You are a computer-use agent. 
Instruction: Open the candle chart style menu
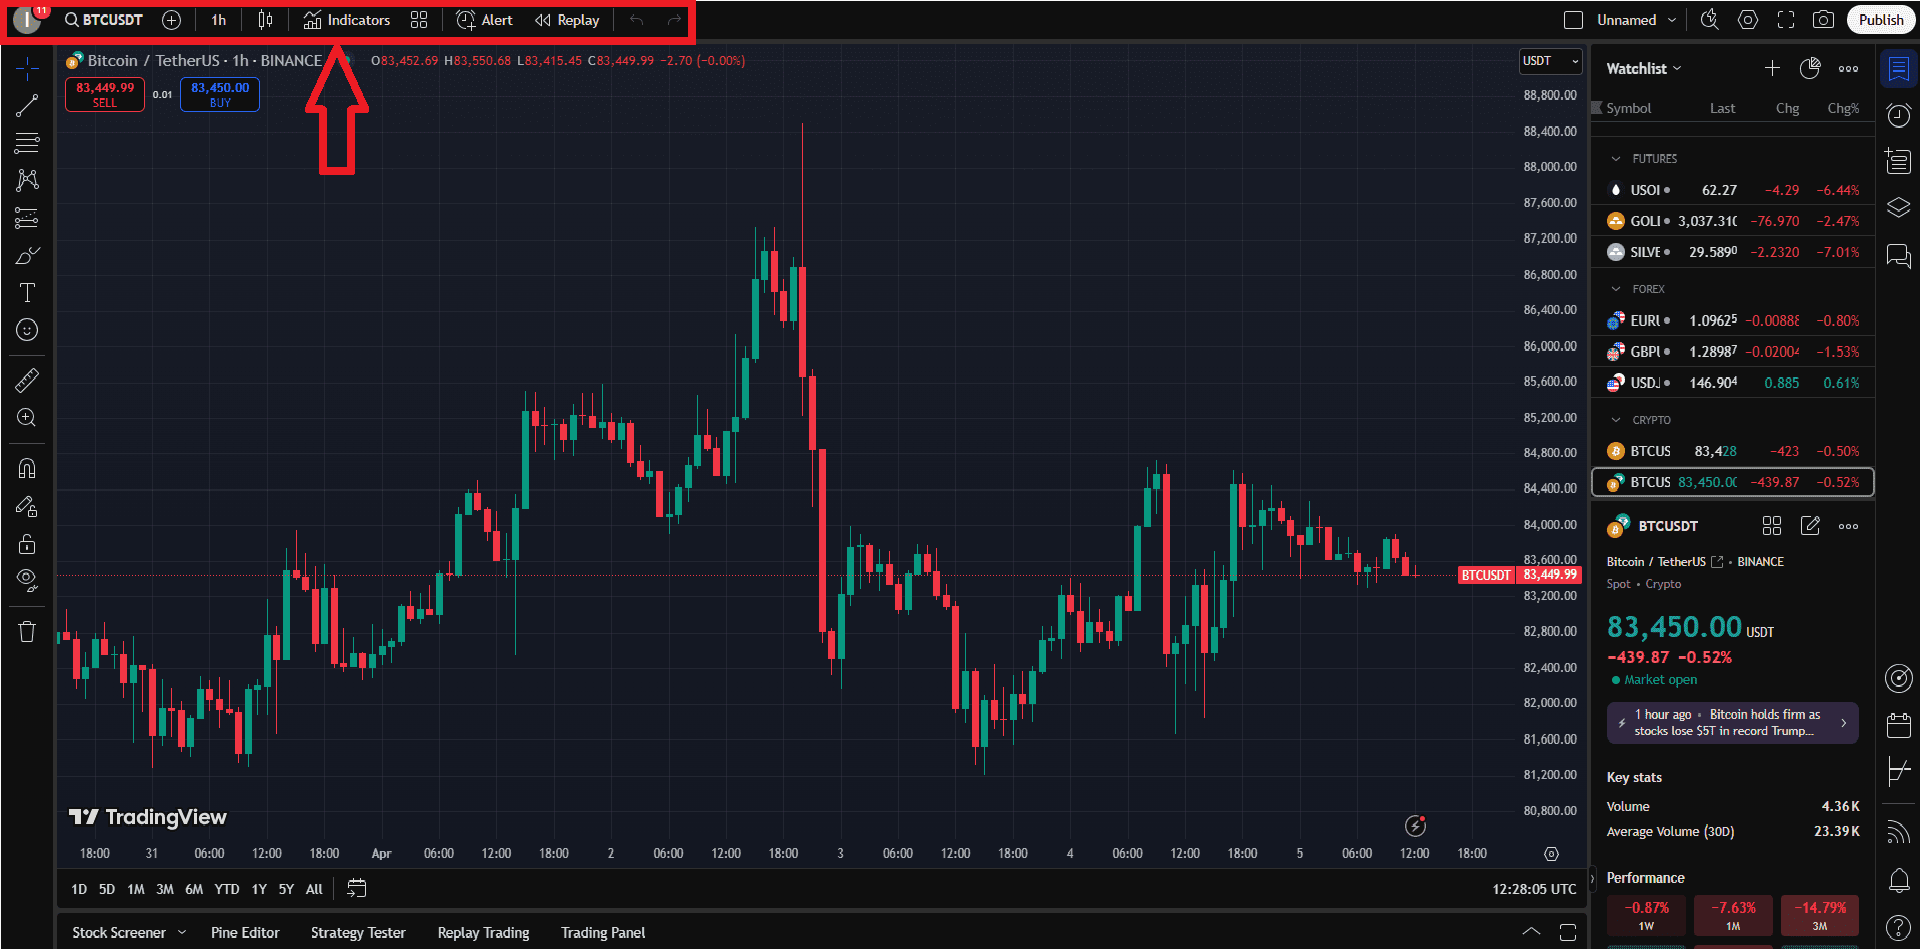pos(265,20)
